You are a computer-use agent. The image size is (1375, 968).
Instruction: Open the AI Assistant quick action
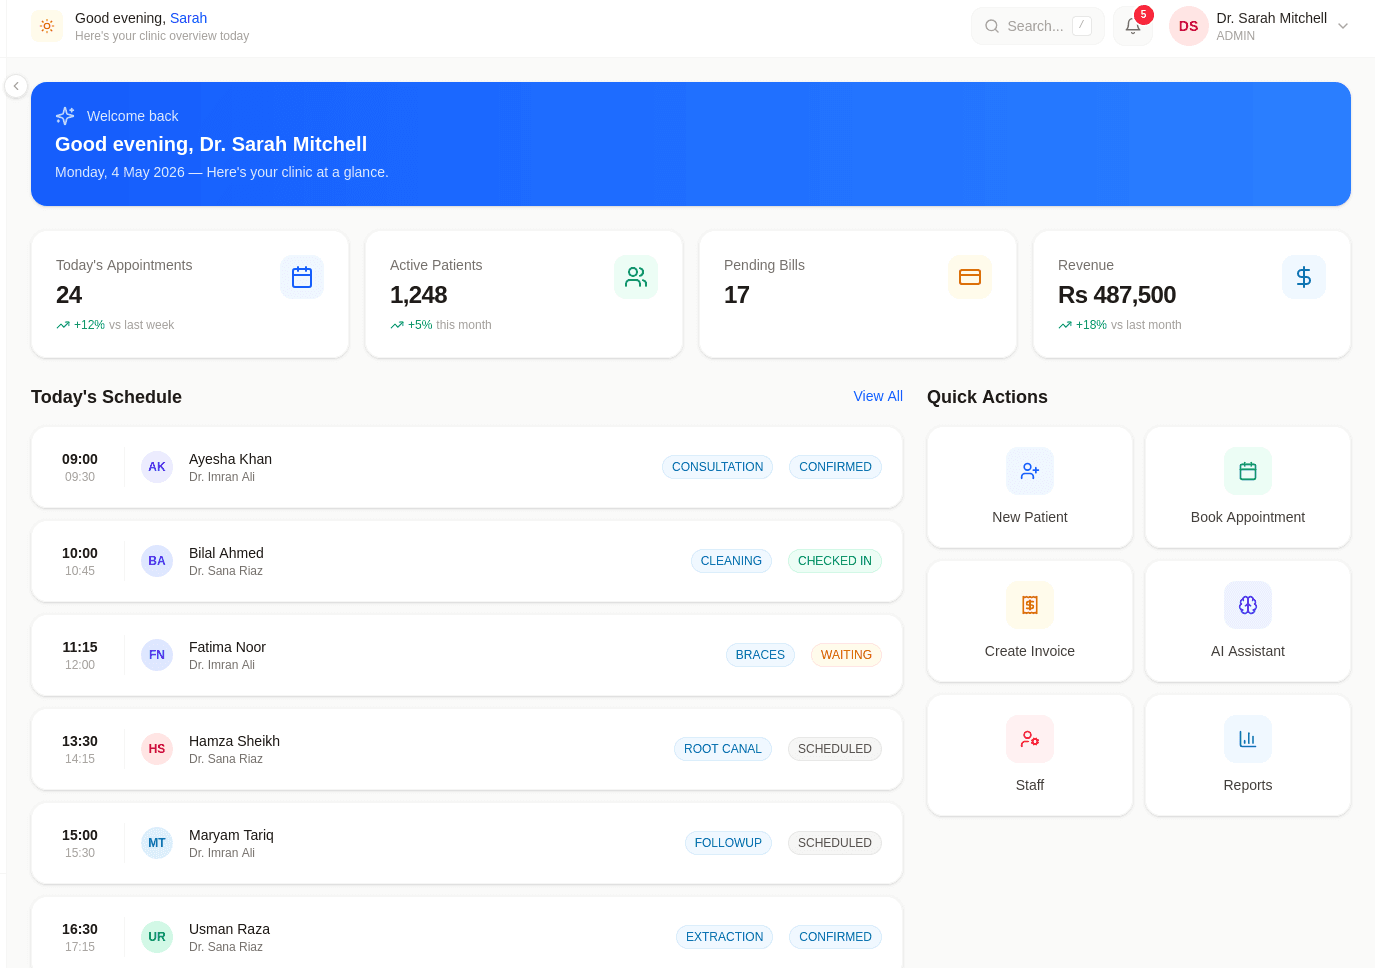pyautogui.click(x=1248, y=621)
